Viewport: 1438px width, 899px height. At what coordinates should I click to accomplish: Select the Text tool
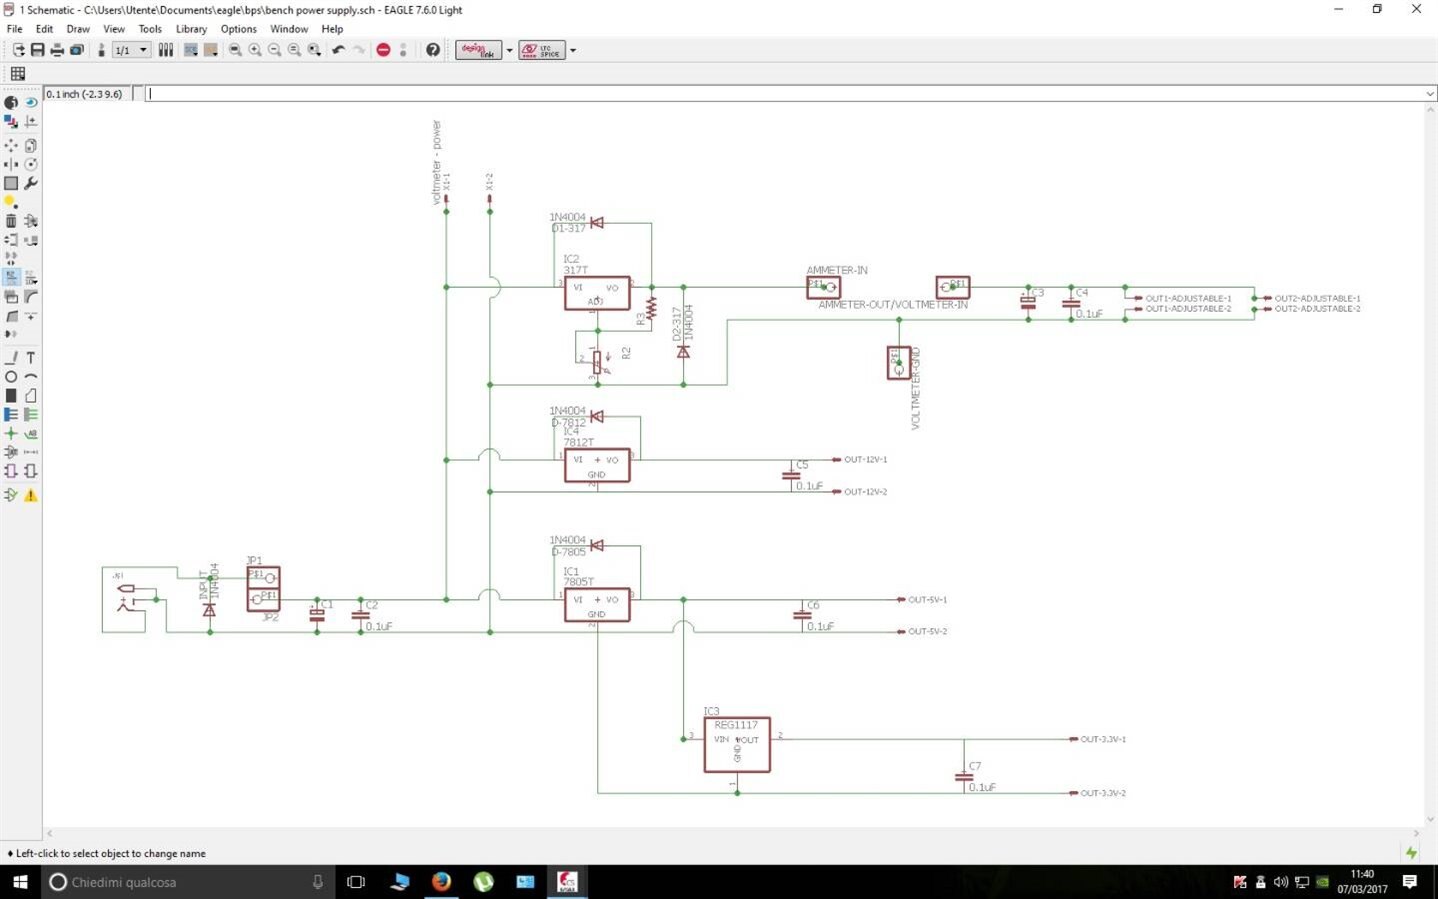click(31, 358)
